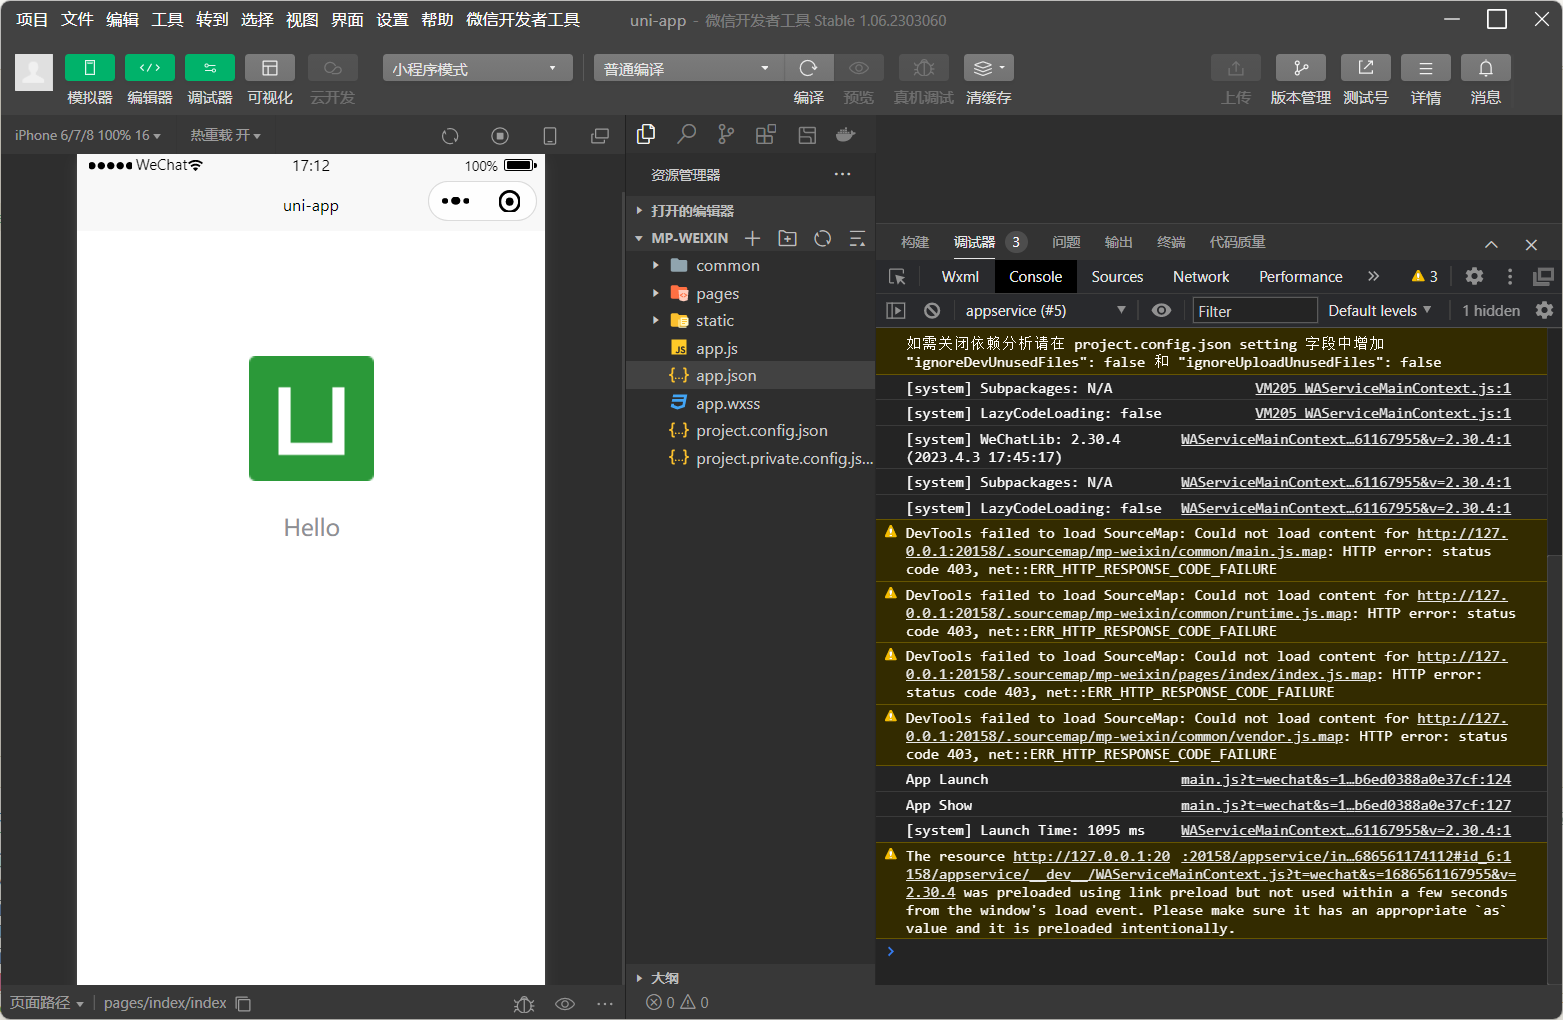This screenshot has width=1563, height=1020.
Task: Open the 工具 menu in menu bar
Action: tap(167, 20)
